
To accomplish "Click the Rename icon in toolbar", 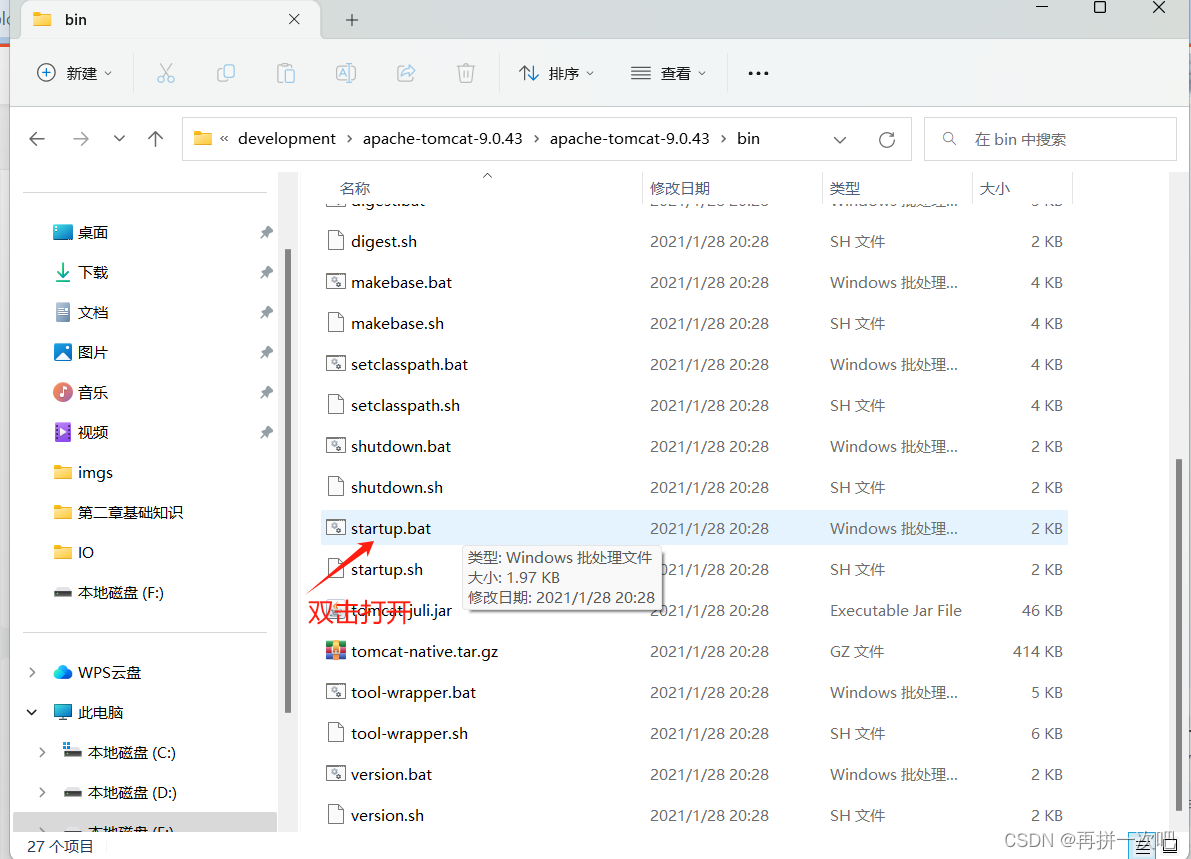I will coord(346,74).
